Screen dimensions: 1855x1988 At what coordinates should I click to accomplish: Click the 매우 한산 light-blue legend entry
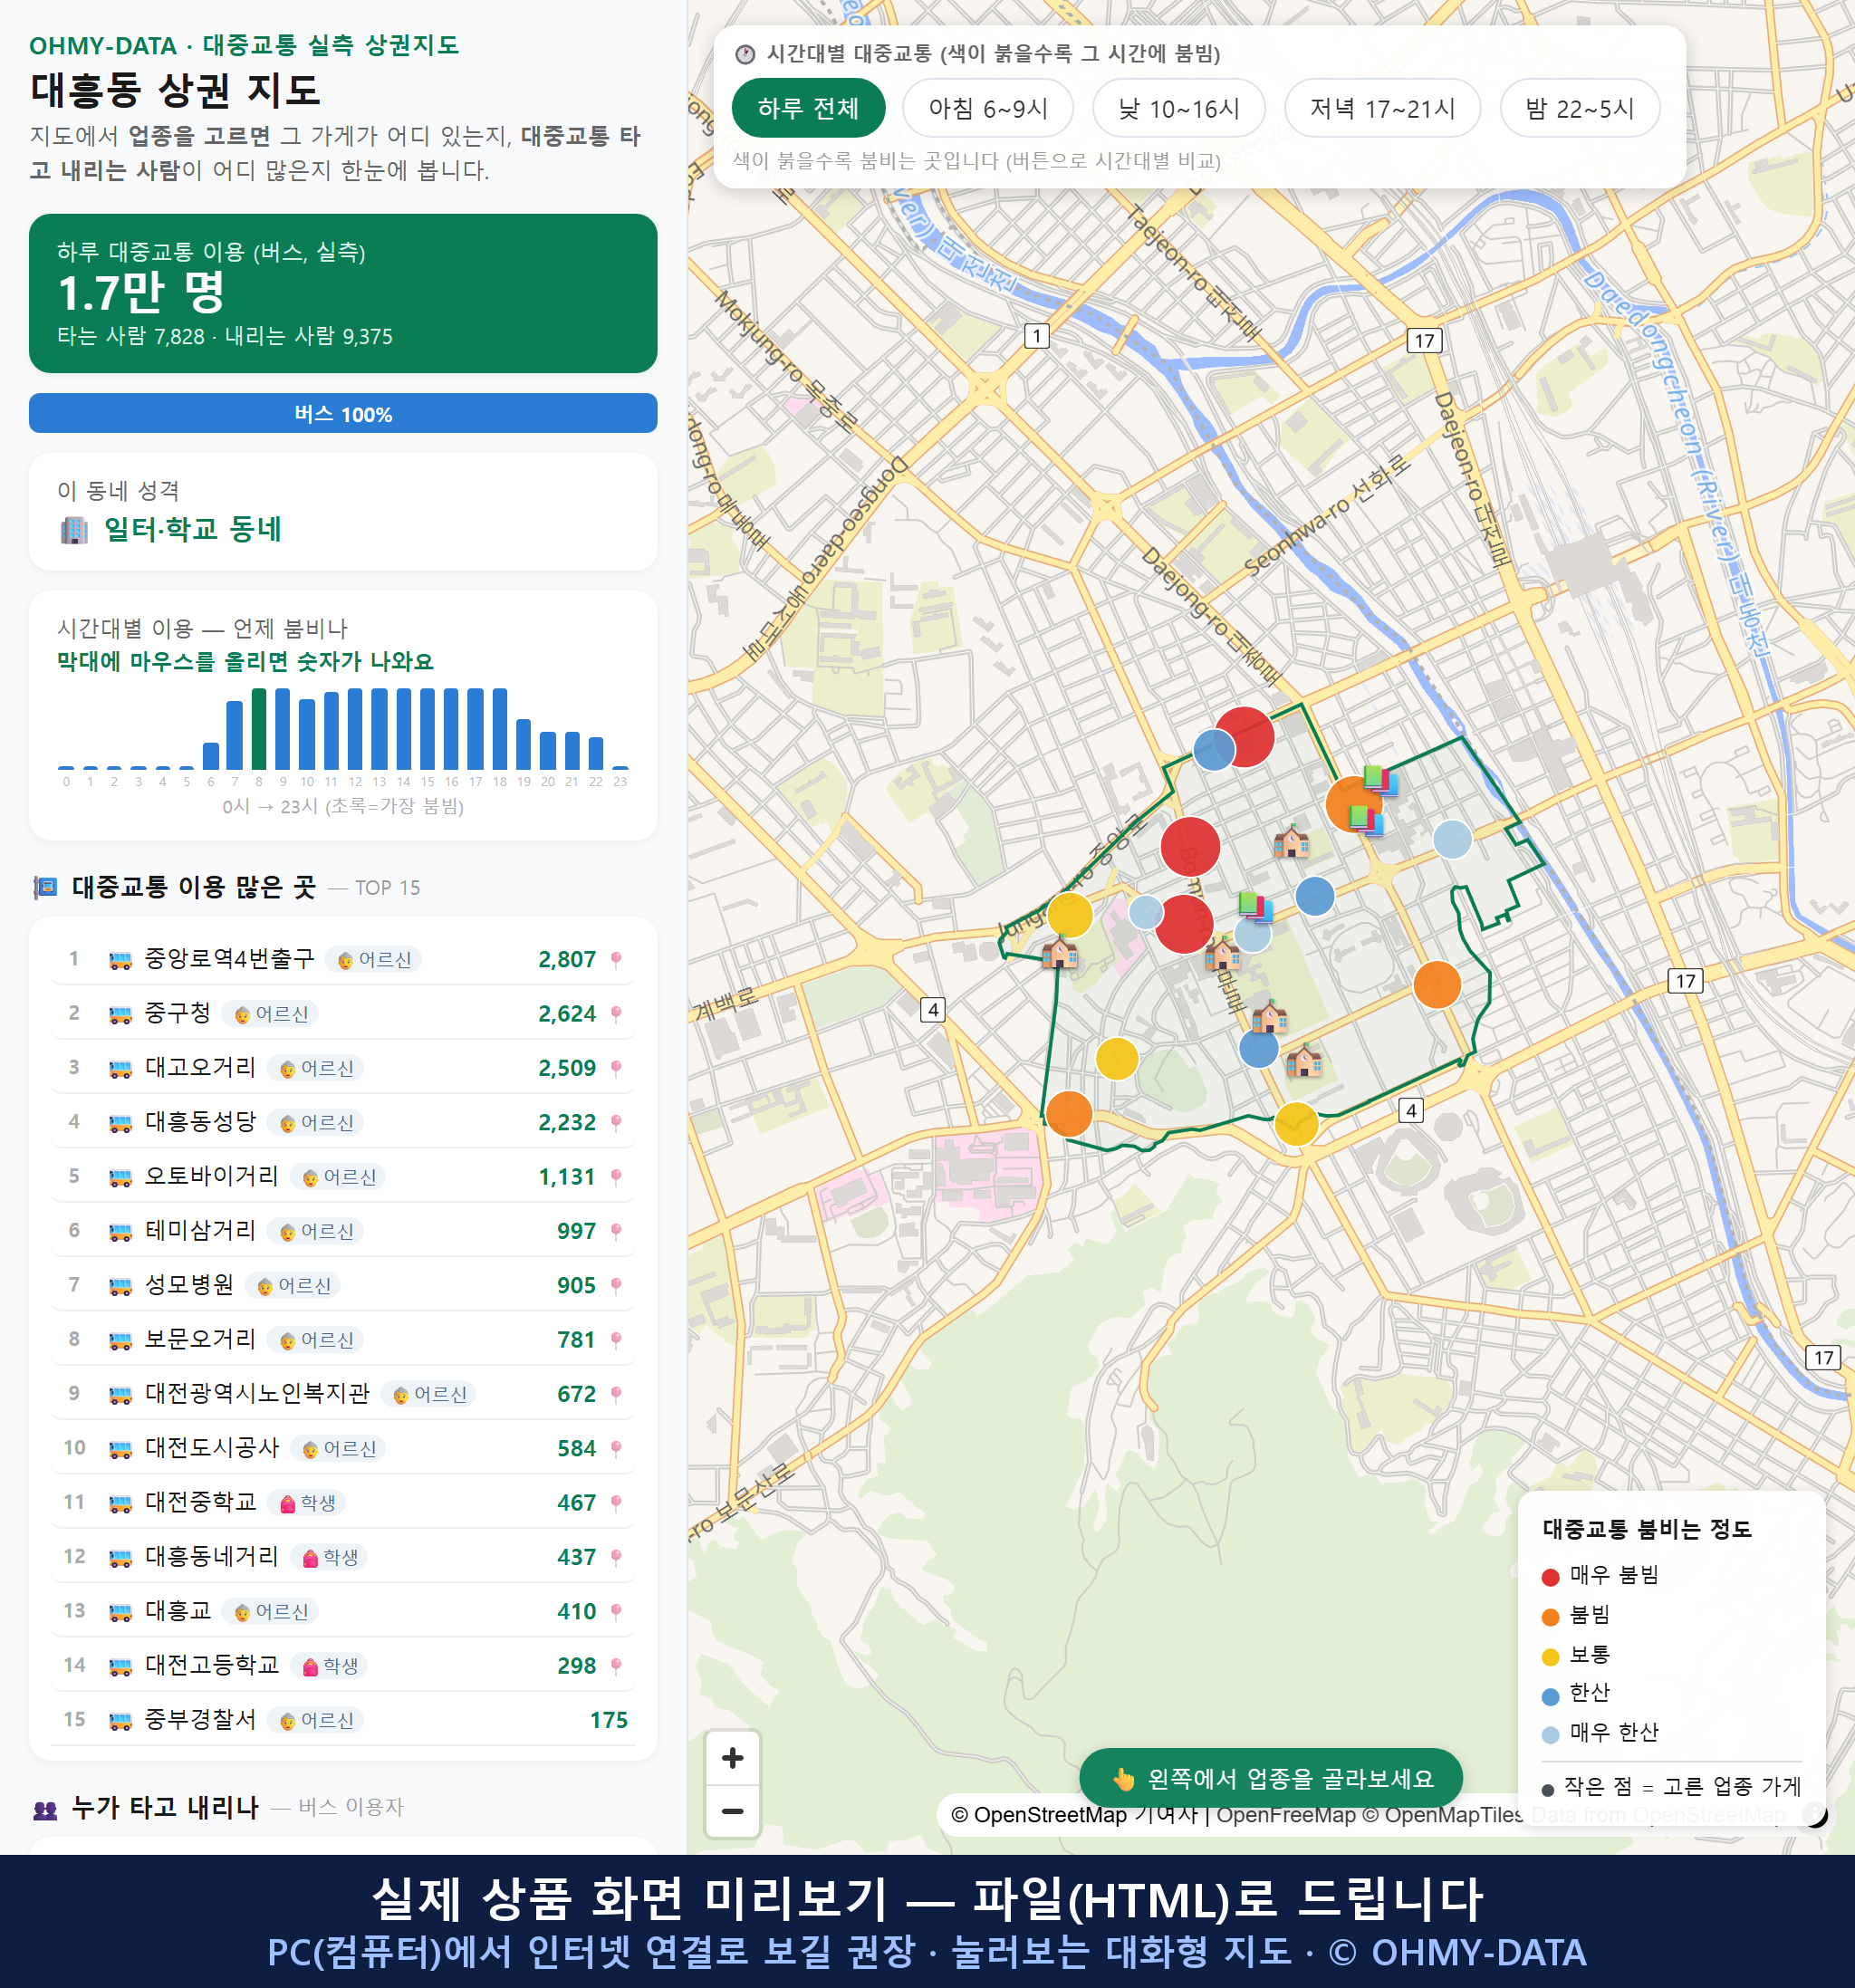pyautogui.click(x=1601, y=1733)
